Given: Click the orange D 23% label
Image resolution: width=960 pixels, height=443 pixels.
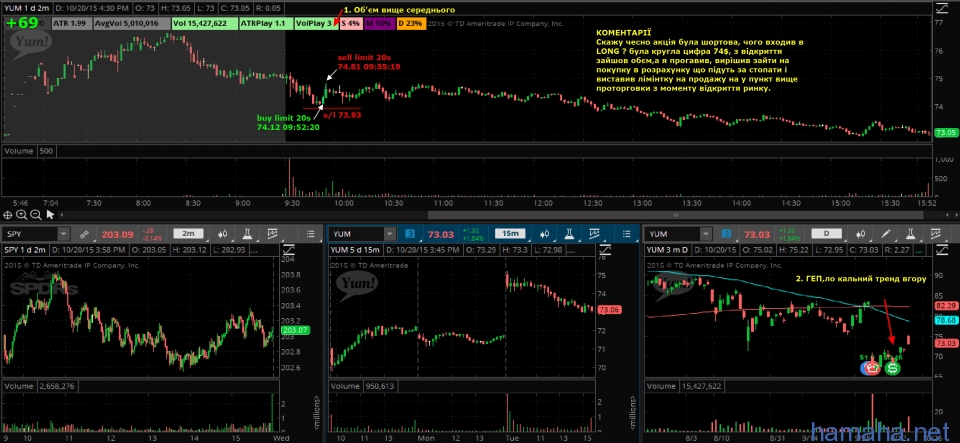Looking at the screenshot, I should click(410, 23).
